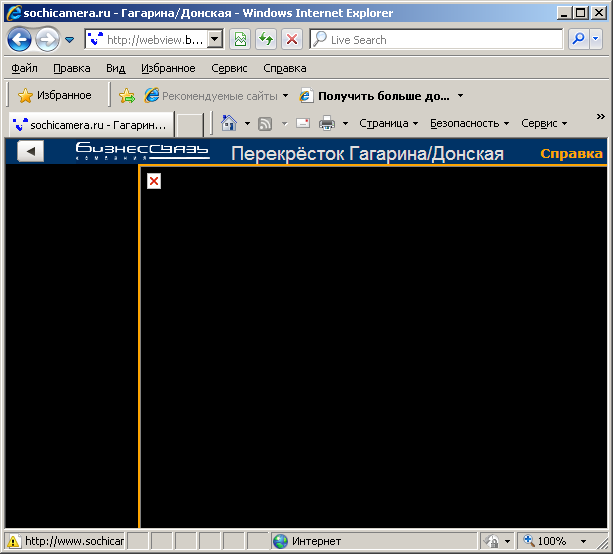Click the Stop loading red X icon
This screenshot has height=554, width=613.
(x=291, y=40)
